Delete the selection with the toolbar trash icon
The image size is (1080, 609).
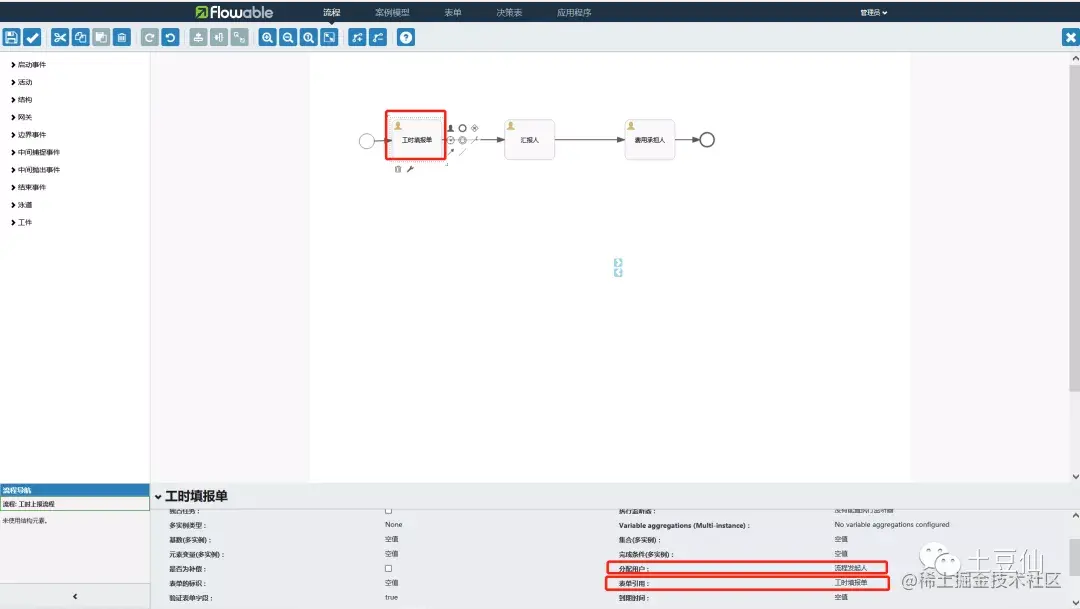(122, 37)
